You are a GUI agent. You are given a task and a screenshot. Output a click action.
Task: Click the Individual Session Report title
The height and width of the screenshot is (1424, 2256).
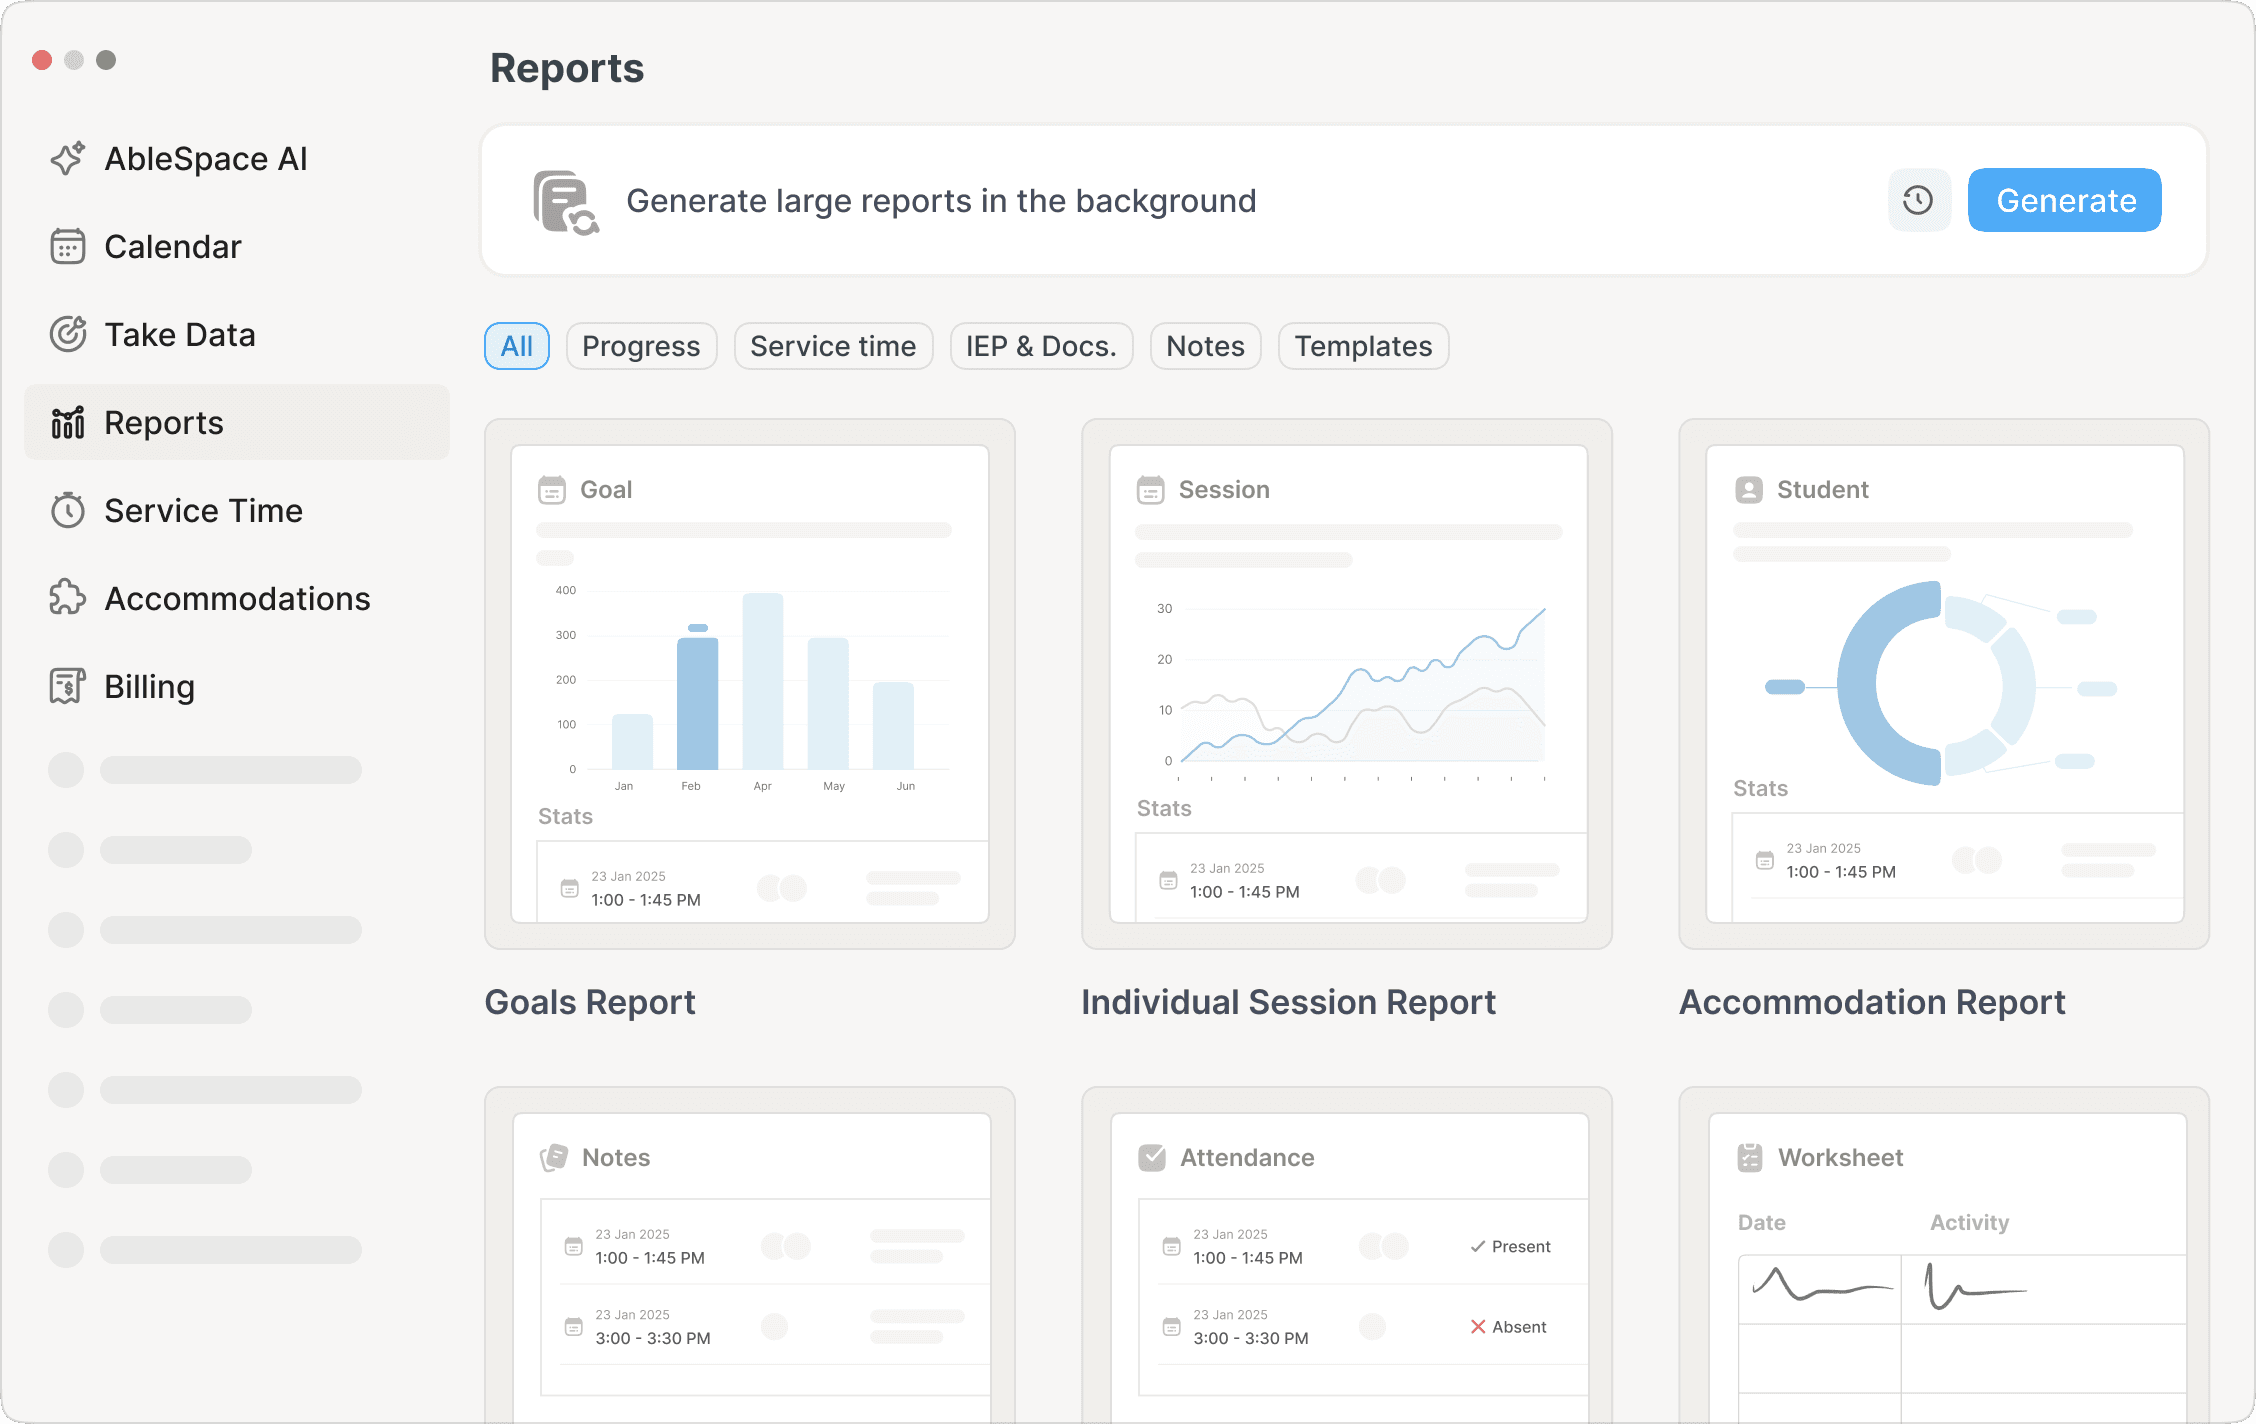(x=1288, y=1002)
